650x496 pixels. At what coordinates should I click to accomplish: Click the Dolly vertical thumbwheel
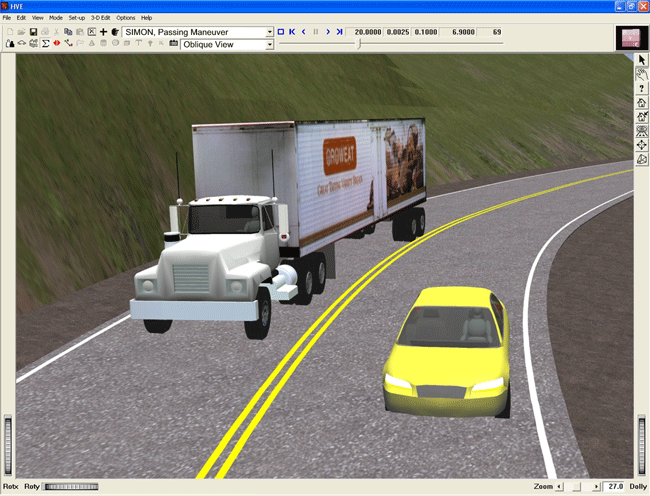(641, 445)
